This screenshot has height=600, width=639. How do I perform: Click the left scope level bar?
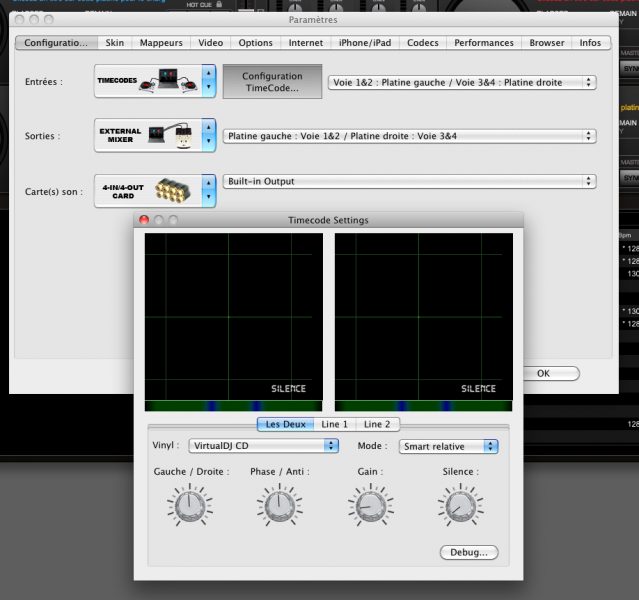click(x=234, y=406)
